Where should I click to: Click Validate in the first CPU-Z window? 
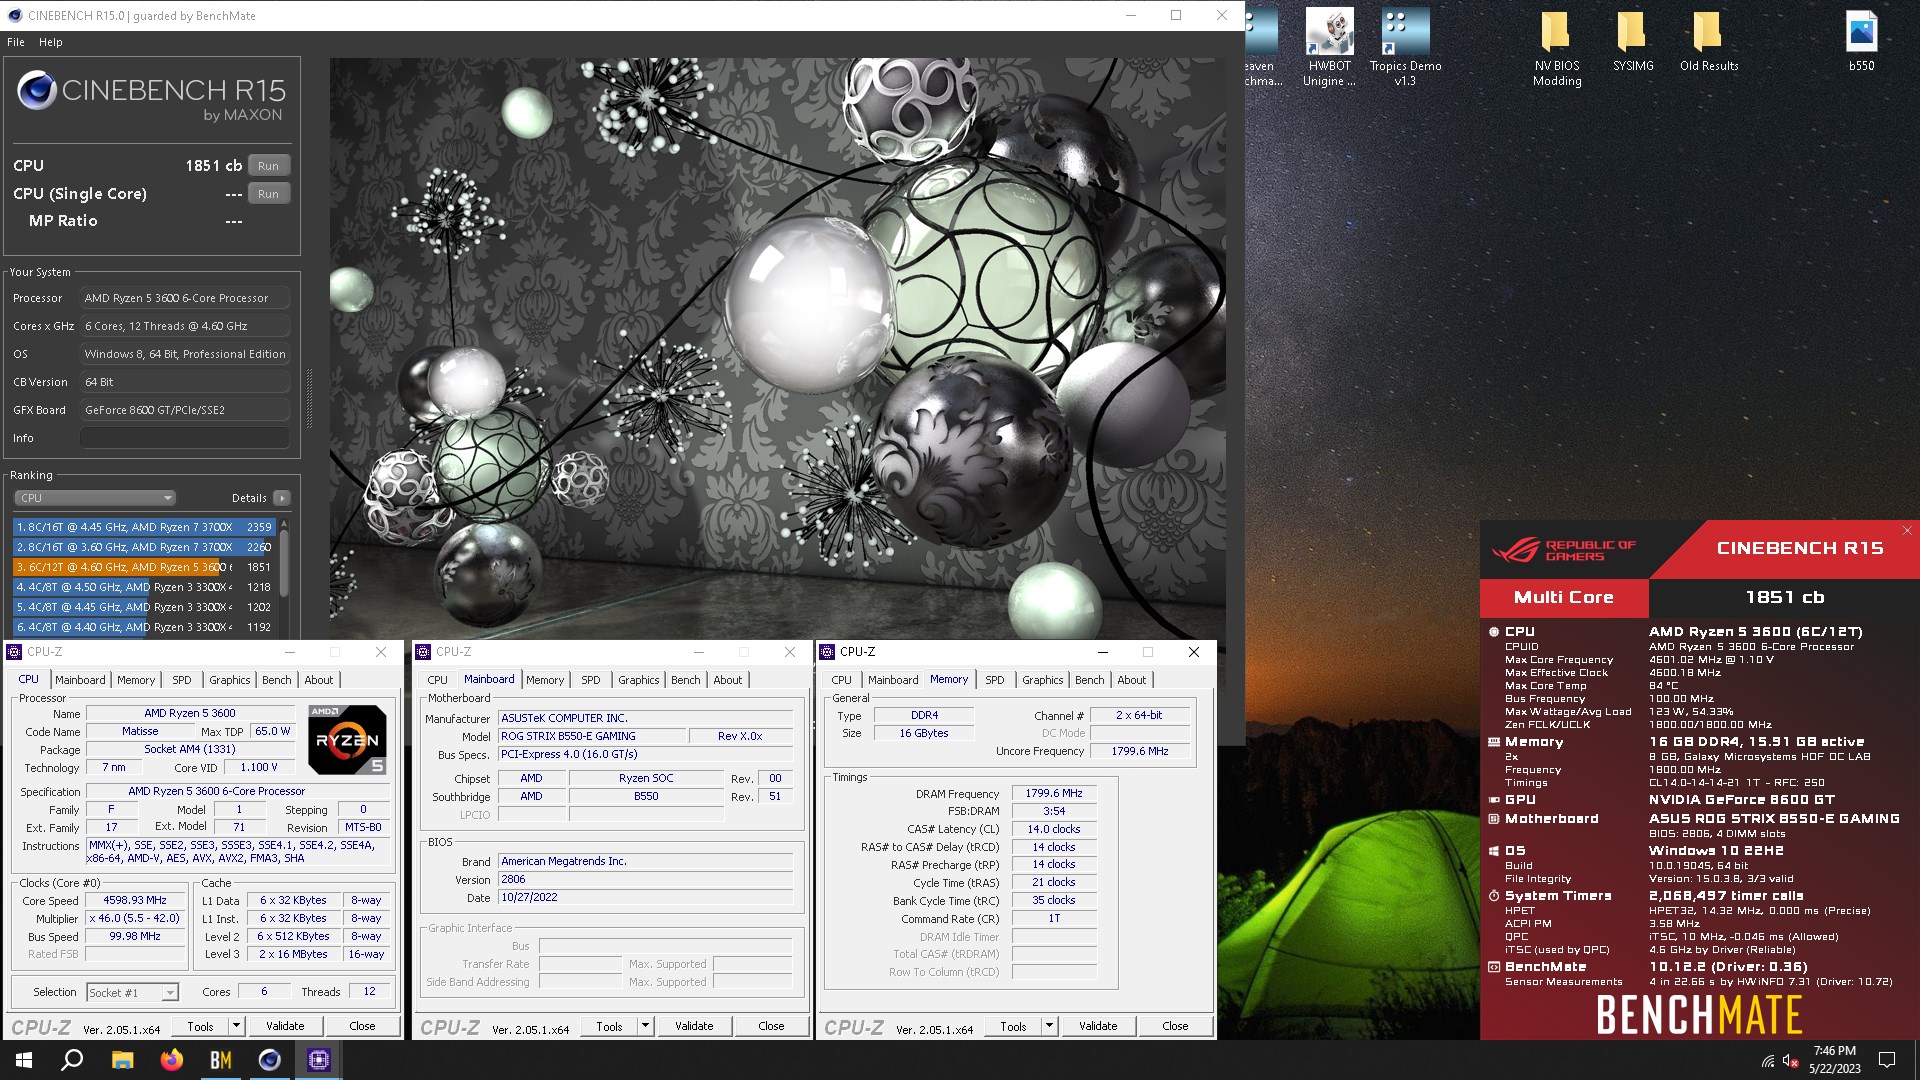tap(285, 1026)
